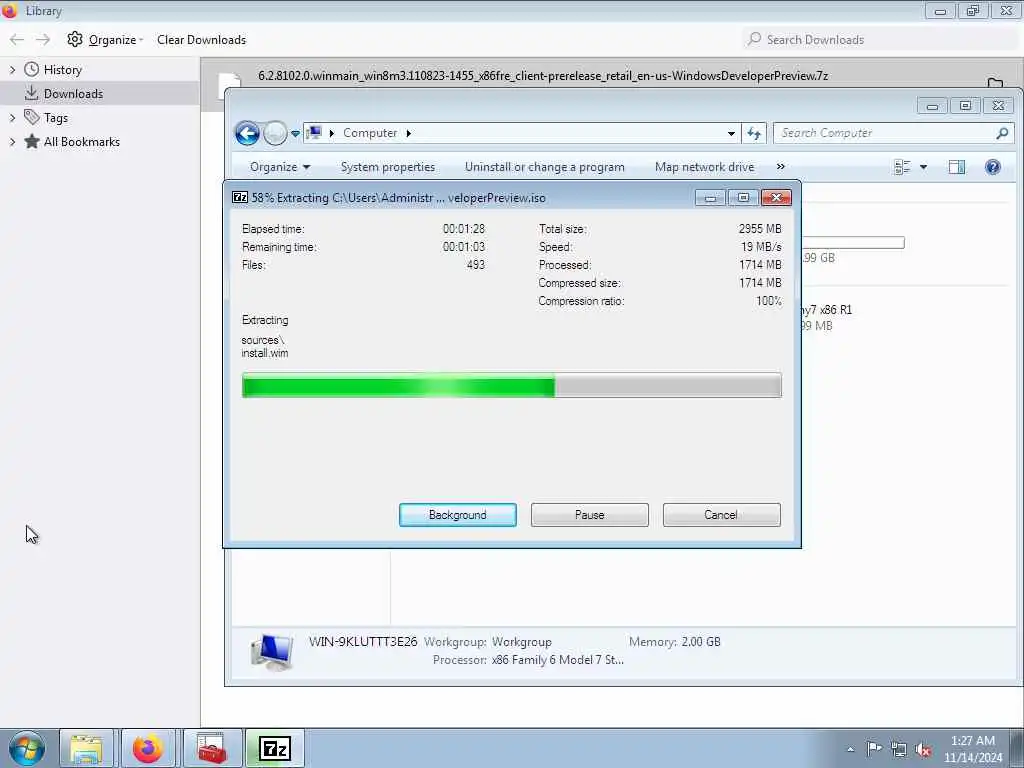Click magnifier icon in Search Computer
Screen dimensions: 1024x768
point(1002,133)
